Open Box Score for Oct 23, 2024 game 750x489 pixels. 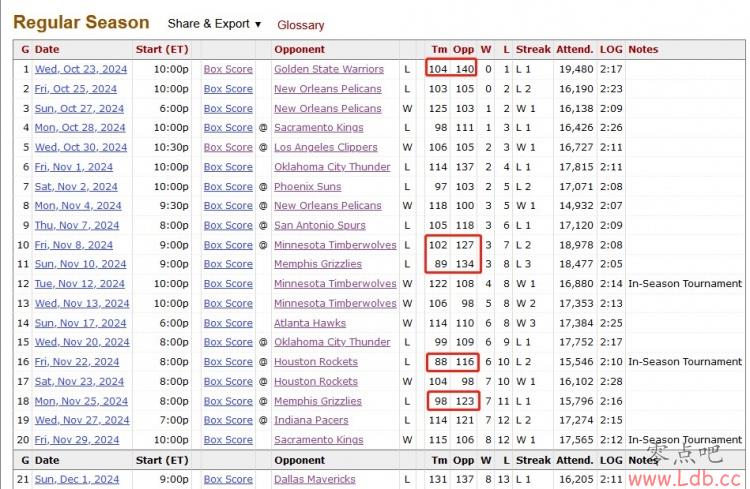pyautogui.click(x=228, y=69)
